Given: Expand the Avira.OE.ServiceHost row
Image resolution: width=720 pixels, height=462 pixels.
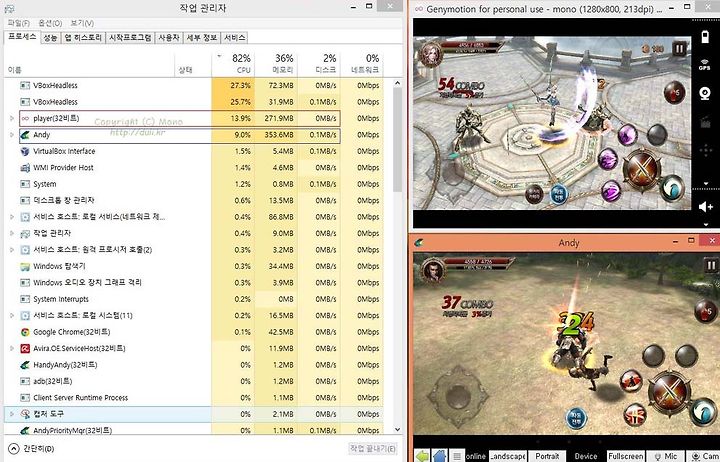Looking at the screenshot, I should pos(12,349).
